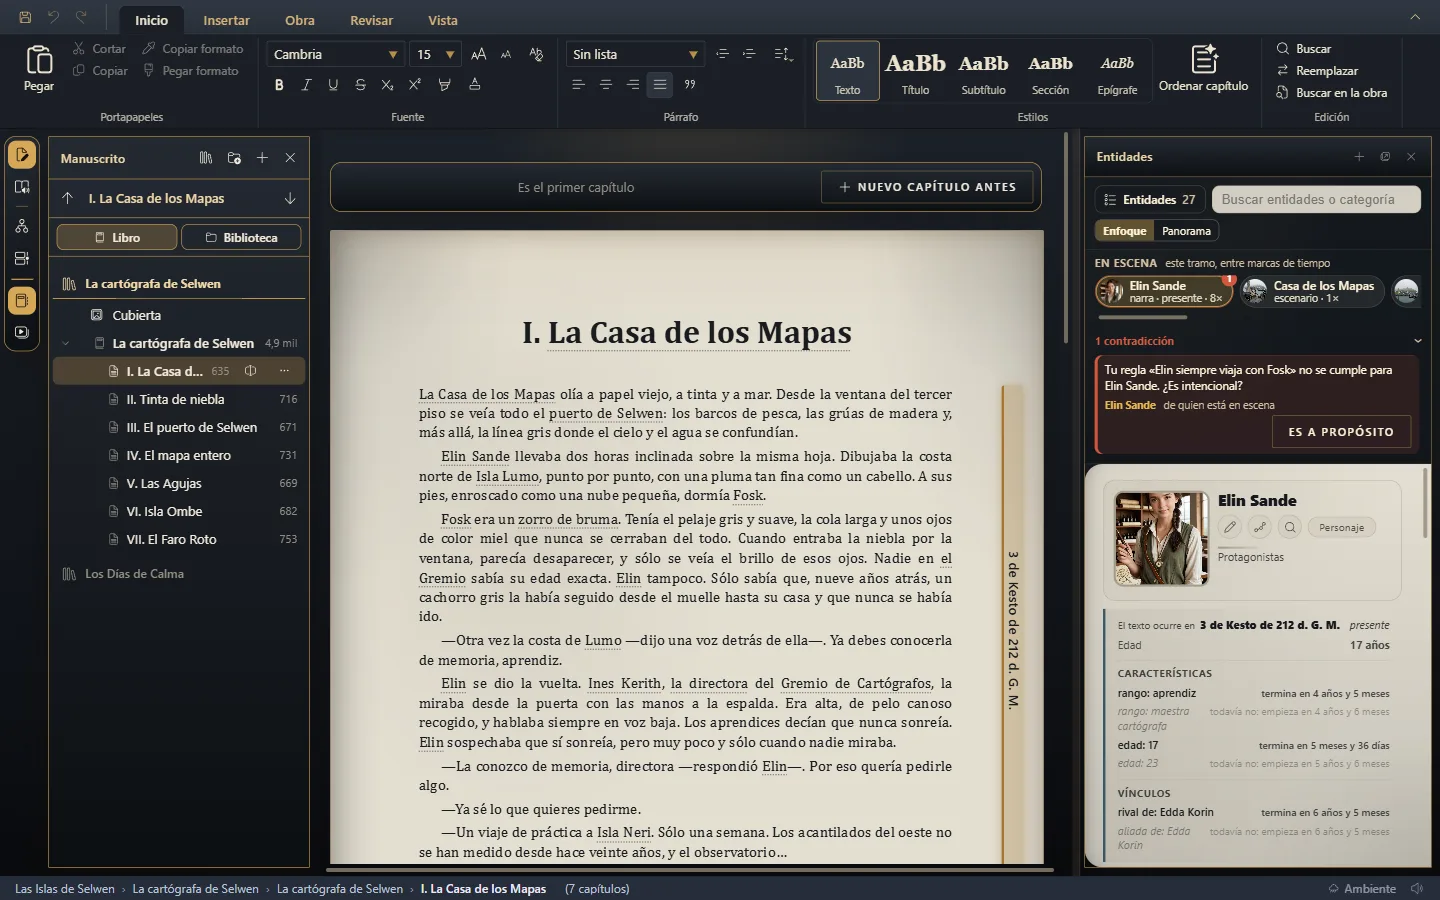The width and height of the screenshot is (1440, 900).
Task: Open the Cambria font family dropdown
Action: tap(335, 54)
